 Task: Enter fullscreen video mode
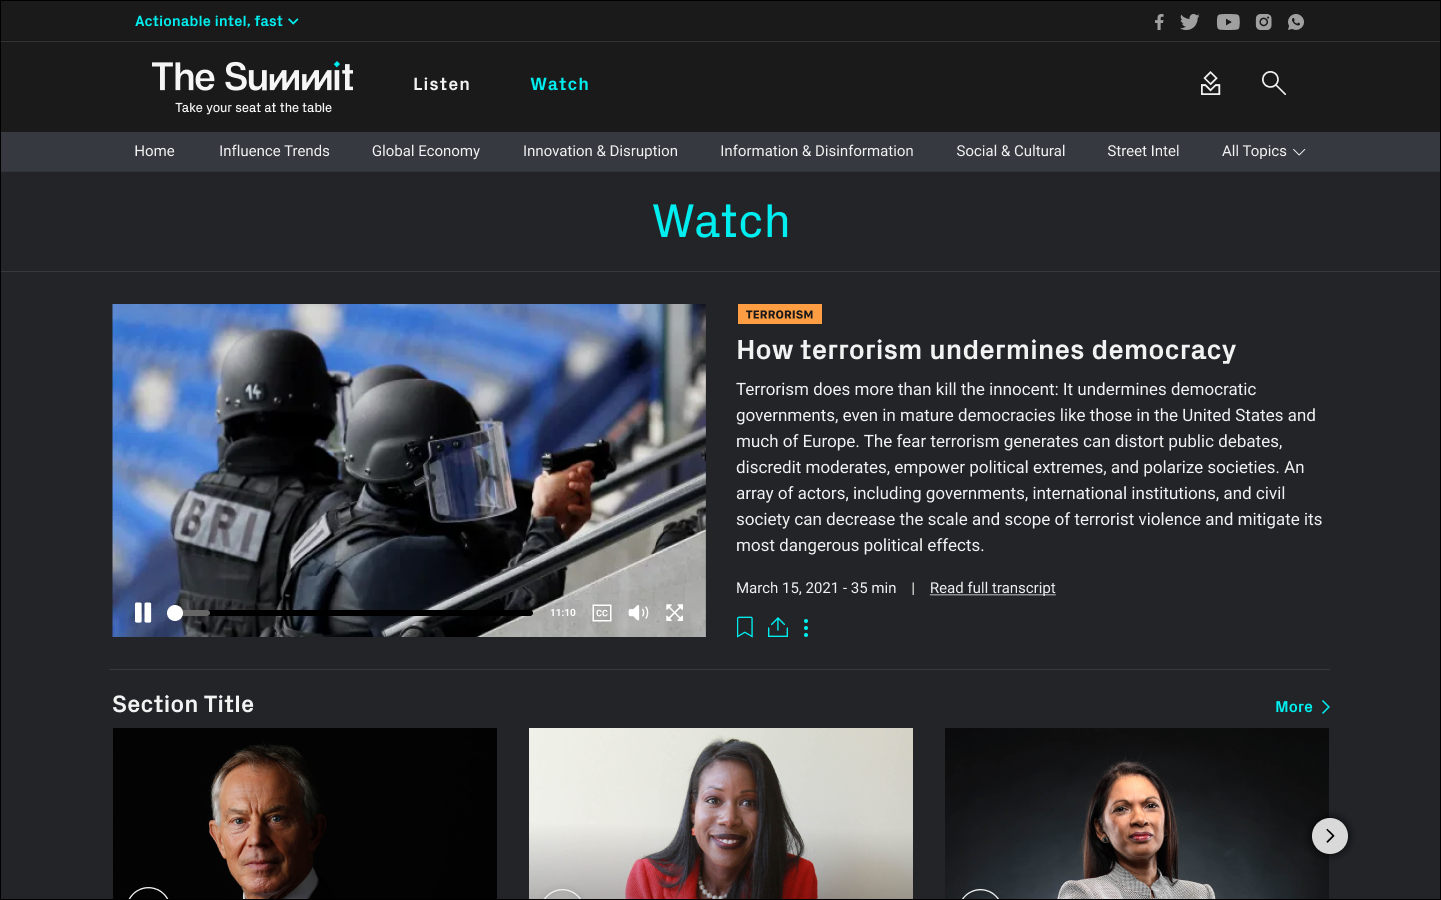[675, 613]
